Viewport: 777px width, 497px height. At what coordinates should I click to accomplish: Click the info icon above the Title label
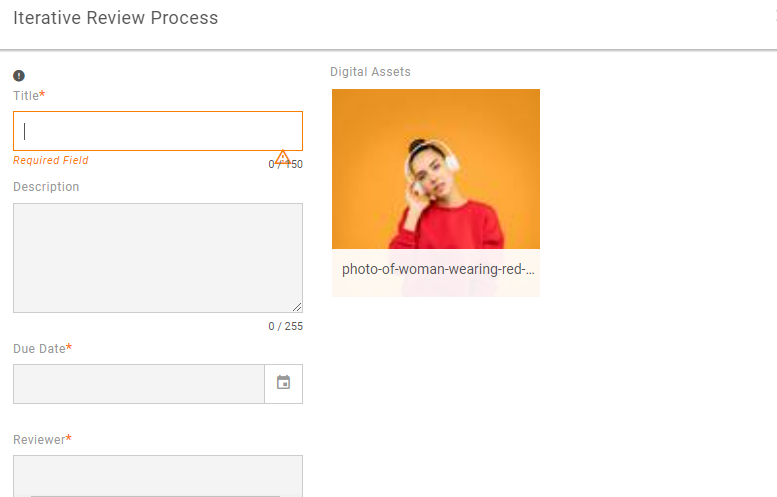pos(19,76)
